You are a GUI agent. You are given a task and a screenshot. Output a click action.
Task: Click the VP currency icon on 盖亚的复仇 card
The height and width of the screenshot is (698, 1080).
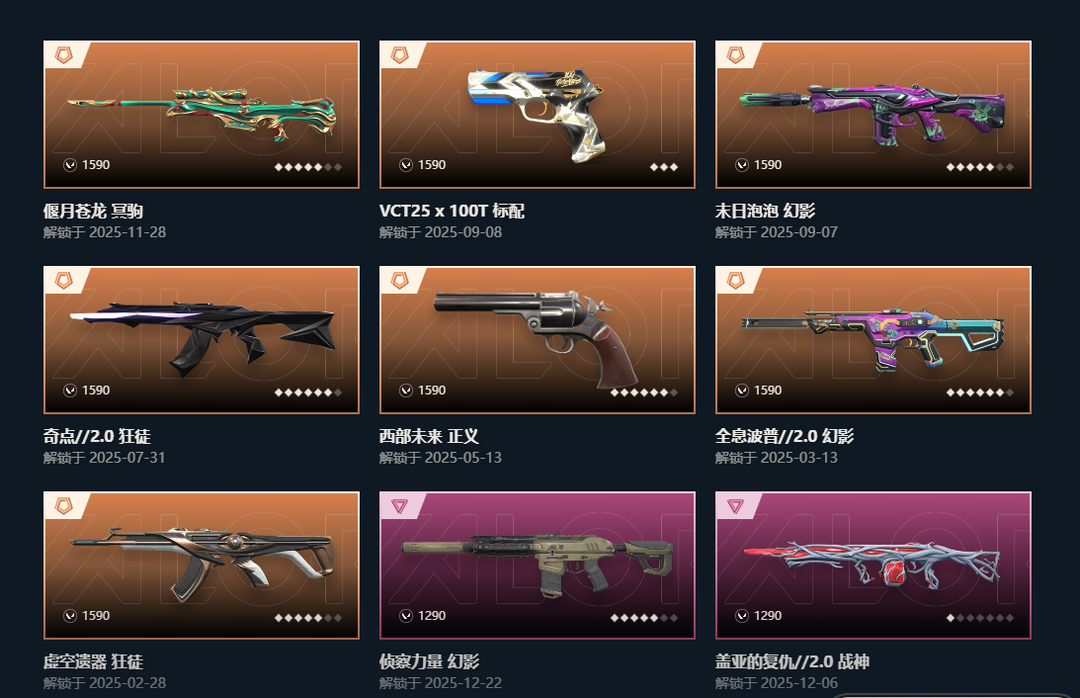742,616
